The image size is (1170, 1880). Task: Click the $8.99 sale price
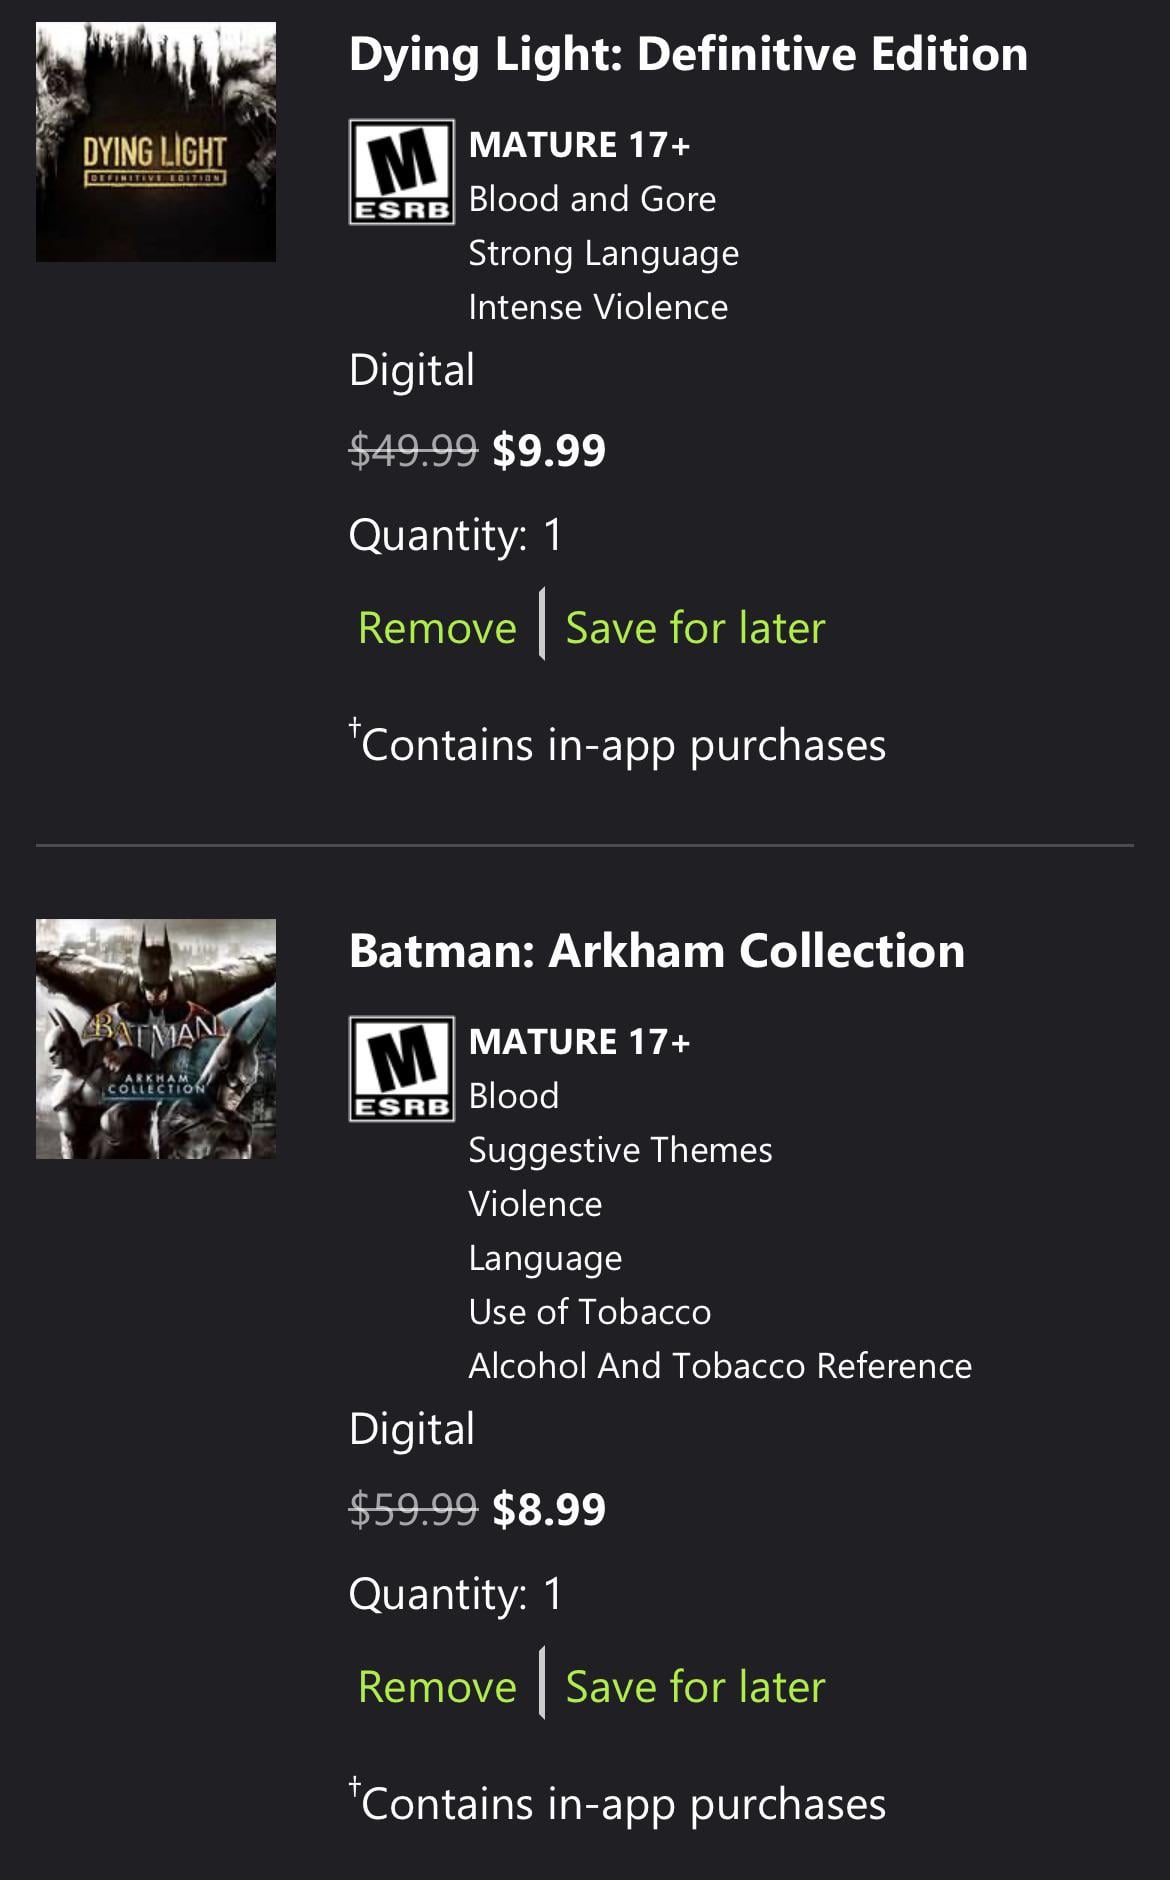coord(549,1509)
